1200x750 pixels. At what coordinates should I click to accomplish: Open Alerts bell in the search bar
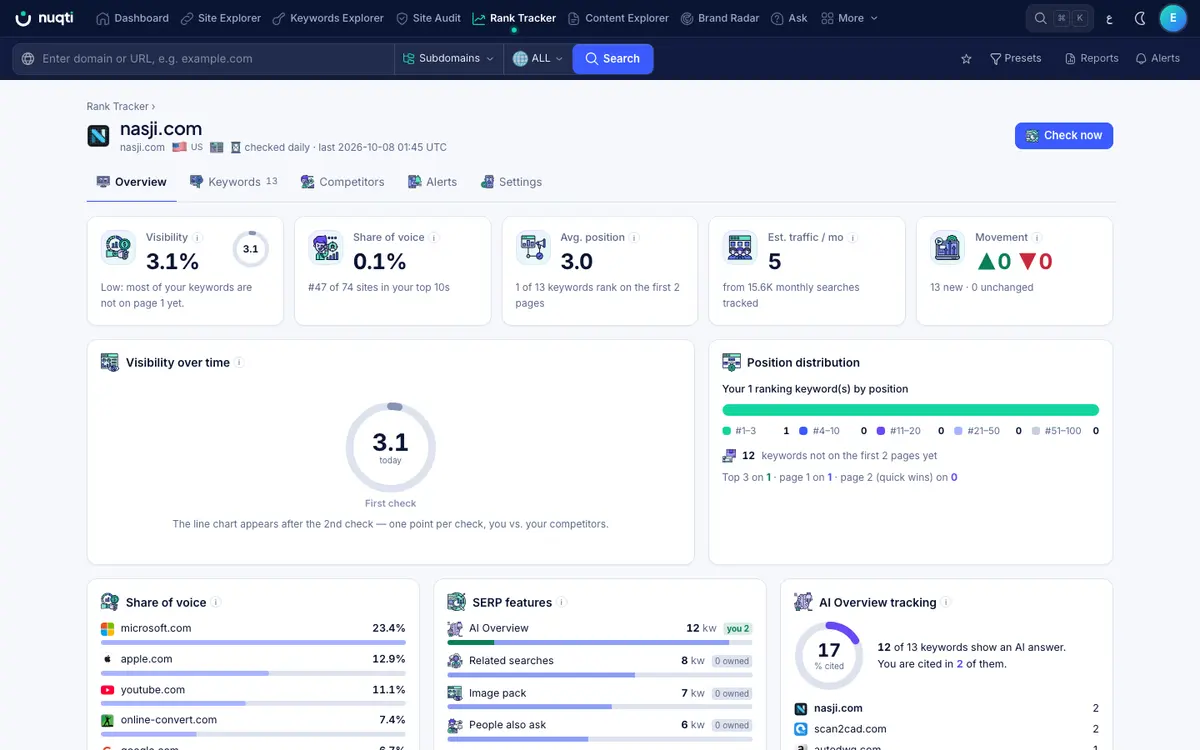click(x=1157, y=59)
